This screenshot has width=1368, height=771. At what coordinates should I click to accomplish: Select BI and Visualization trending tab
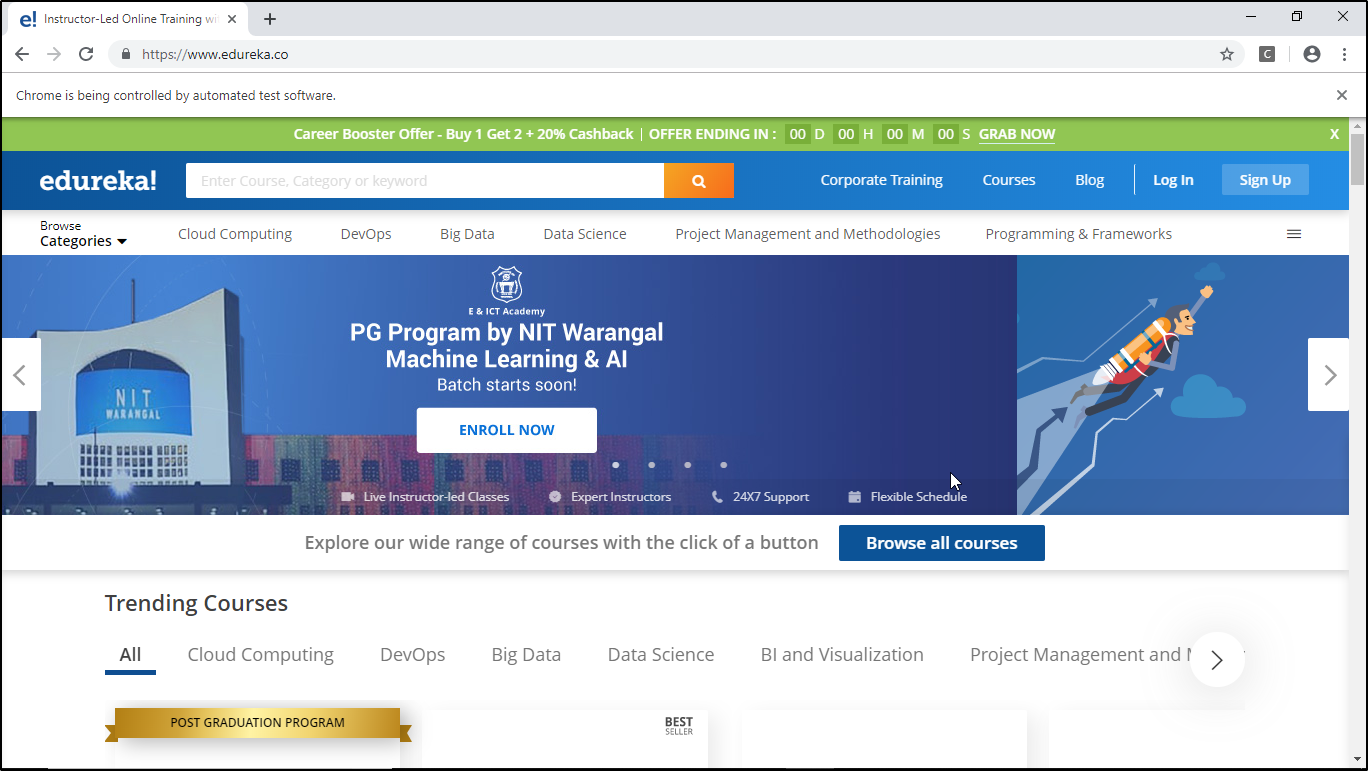[x=842, y=655]
